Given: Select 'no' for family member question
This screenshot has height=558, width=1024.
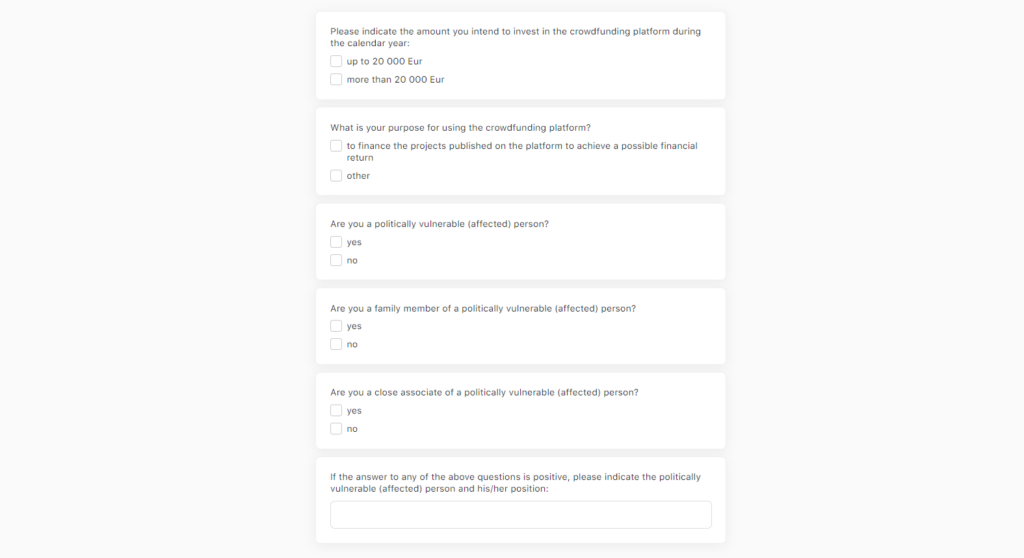Looking at the screenshot, I should pos(336,344).
